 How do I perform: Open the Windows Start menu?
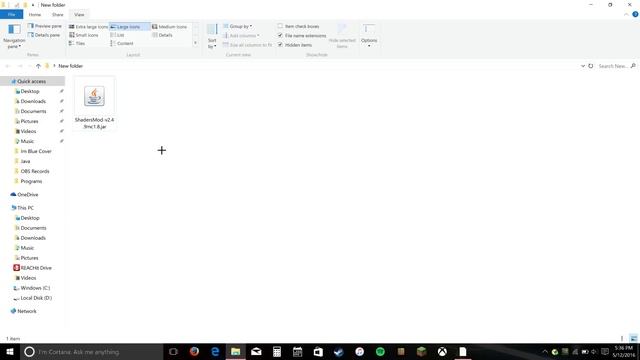(x=10, y=351)
